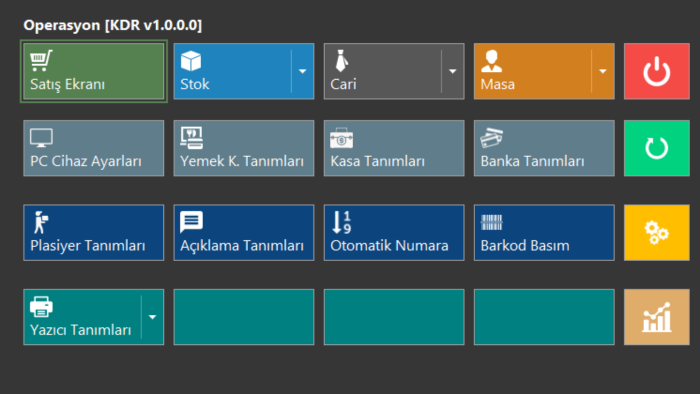Click the green refresh arrow tile
Screen dimensions: 700x394
coord(657,148)
